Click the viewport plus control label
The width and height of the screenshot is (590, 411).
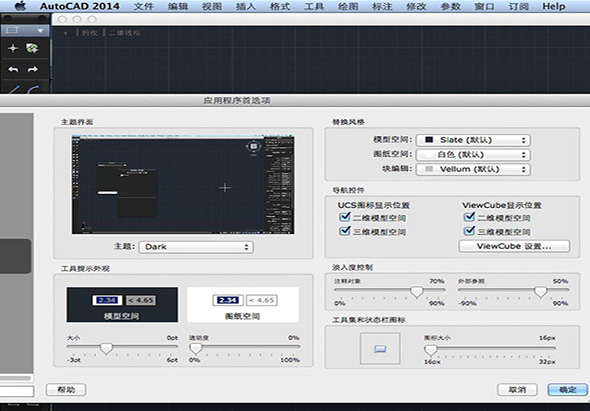point(65,33)
